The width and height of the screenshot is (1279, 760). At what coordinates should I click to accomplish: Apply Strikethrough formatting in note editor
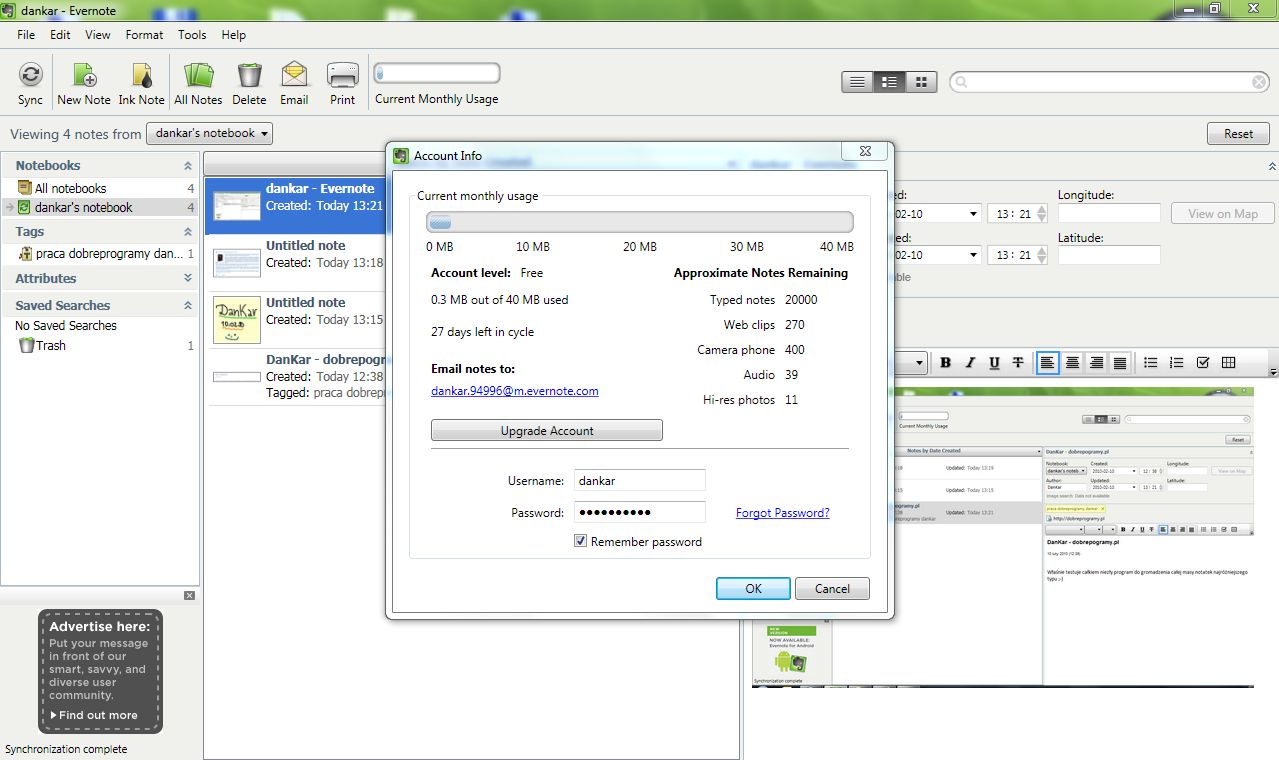[x=1018, y=363]
